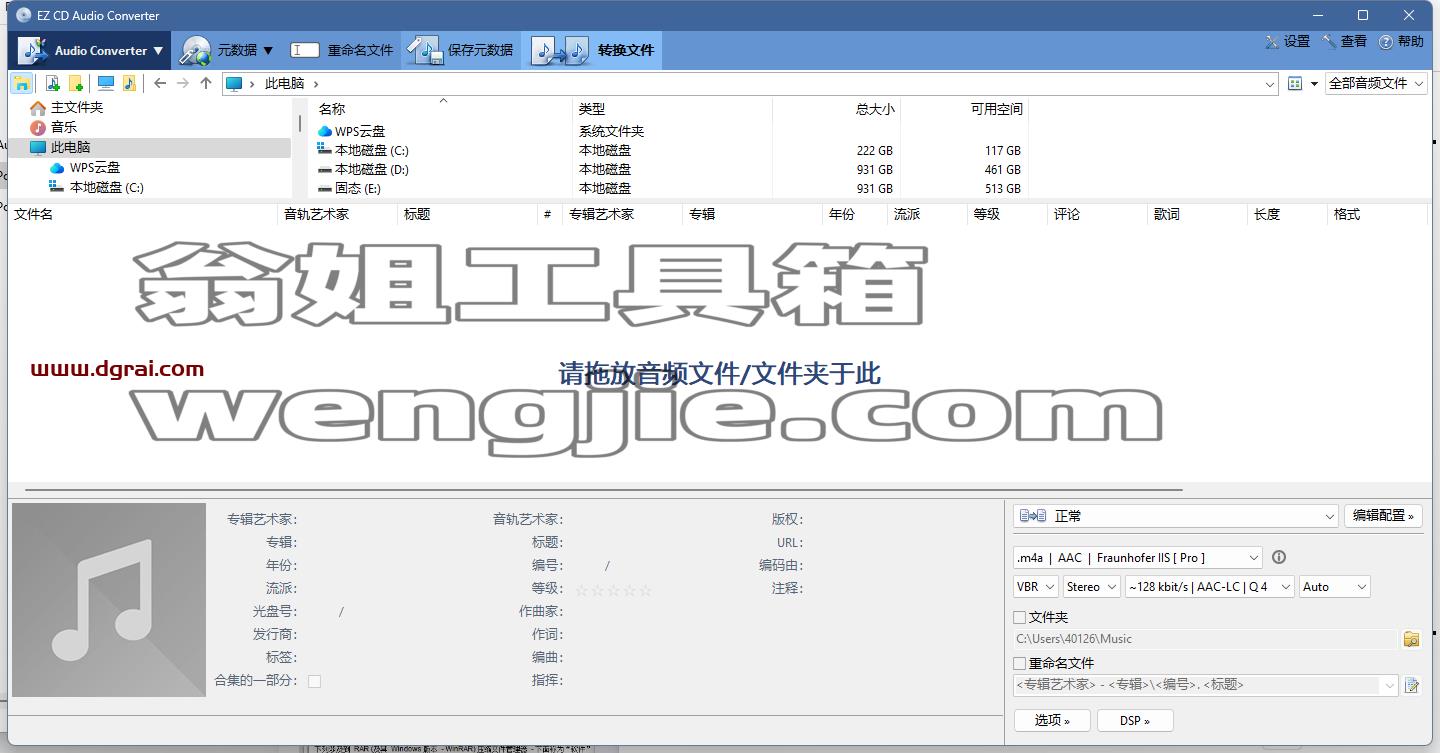The width and height of the screenshot is (1440, 753).
Task: Select 此电脑 in the folder tree
Action: (x=70, y=147)
